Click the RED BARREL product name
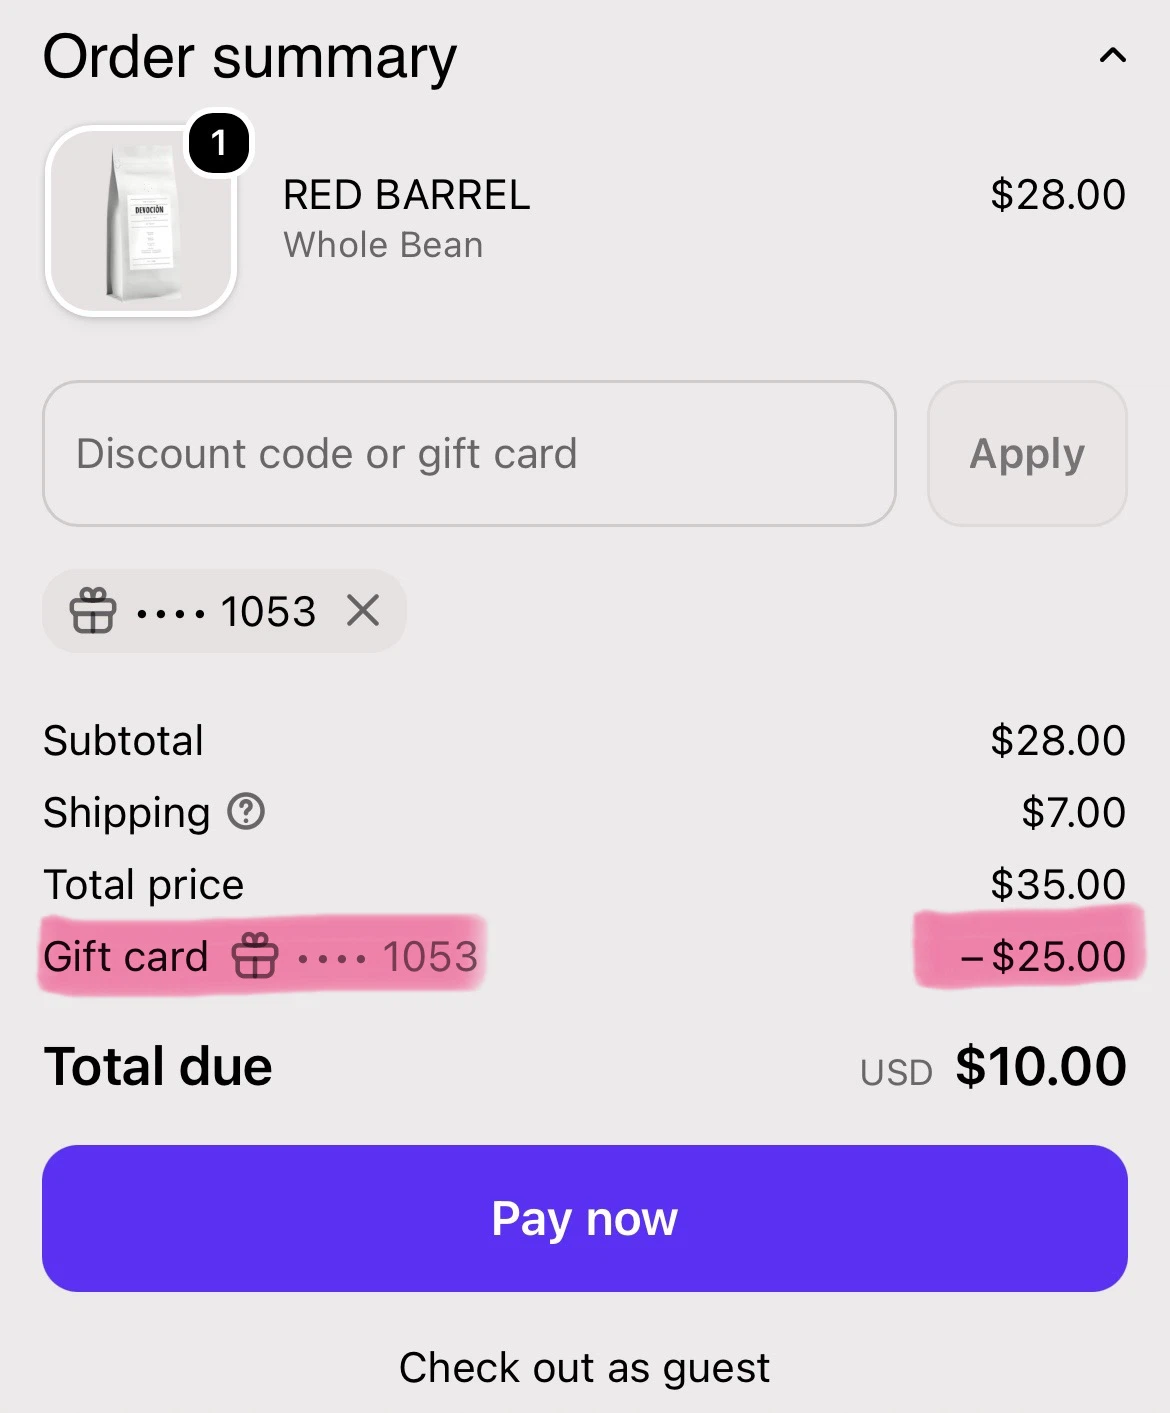 tap(407, 195)
